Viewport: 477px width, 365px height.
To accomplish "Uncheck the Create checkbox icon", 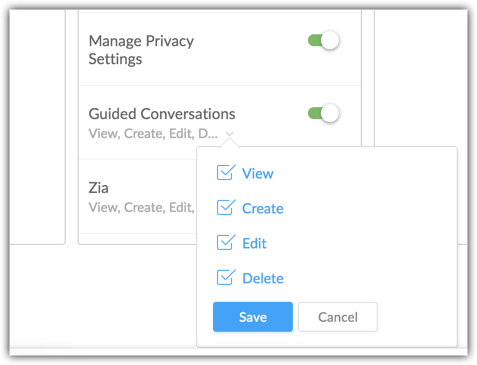I will pyautogui.click(x=226, y=208).
